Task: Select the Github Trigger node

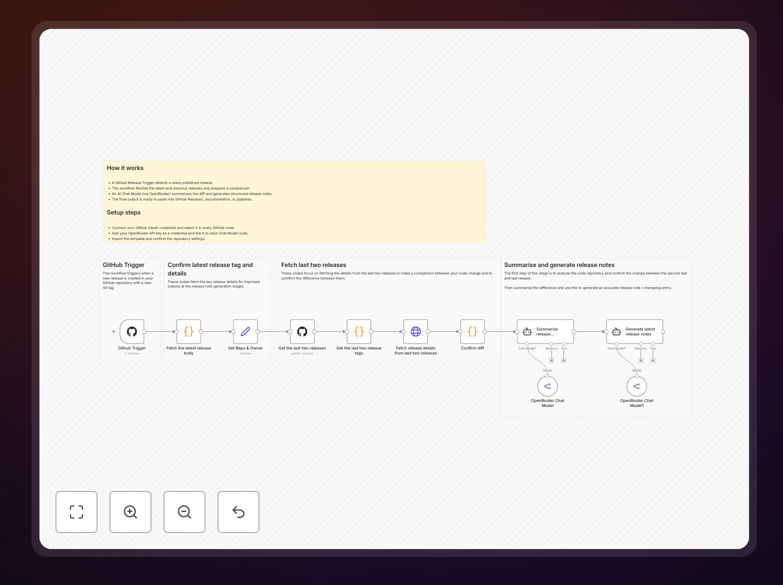Action: 132,331
